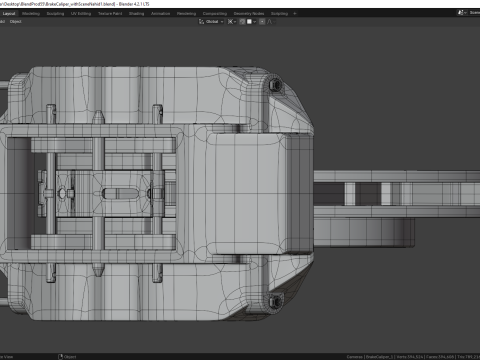Click the Scene name field
Viewport: 480px width, 360px height.
(474, 13)
